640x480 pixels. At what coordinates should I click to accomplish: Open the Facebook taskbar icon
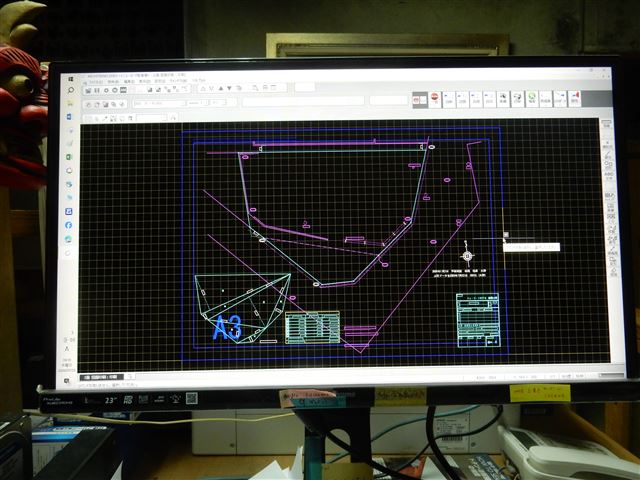(x=69, y=225)
